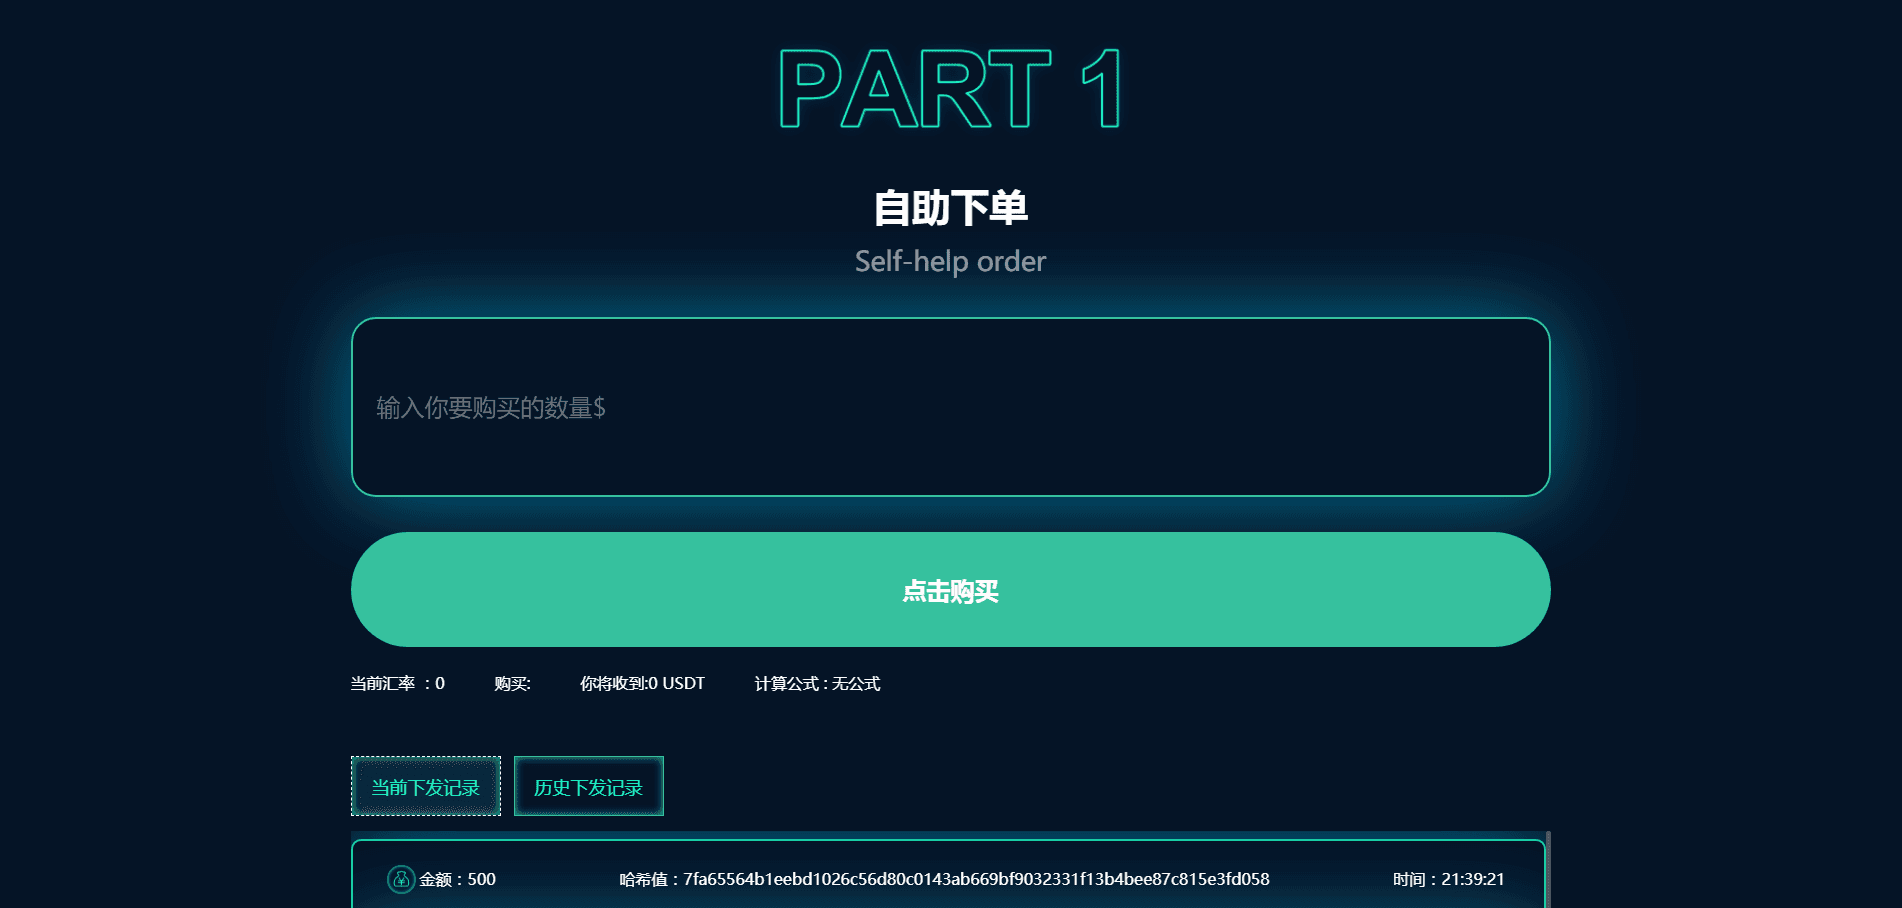Click the 你将收到:0 USDT text
This screenshot has width=1902, height=908.
642,684
